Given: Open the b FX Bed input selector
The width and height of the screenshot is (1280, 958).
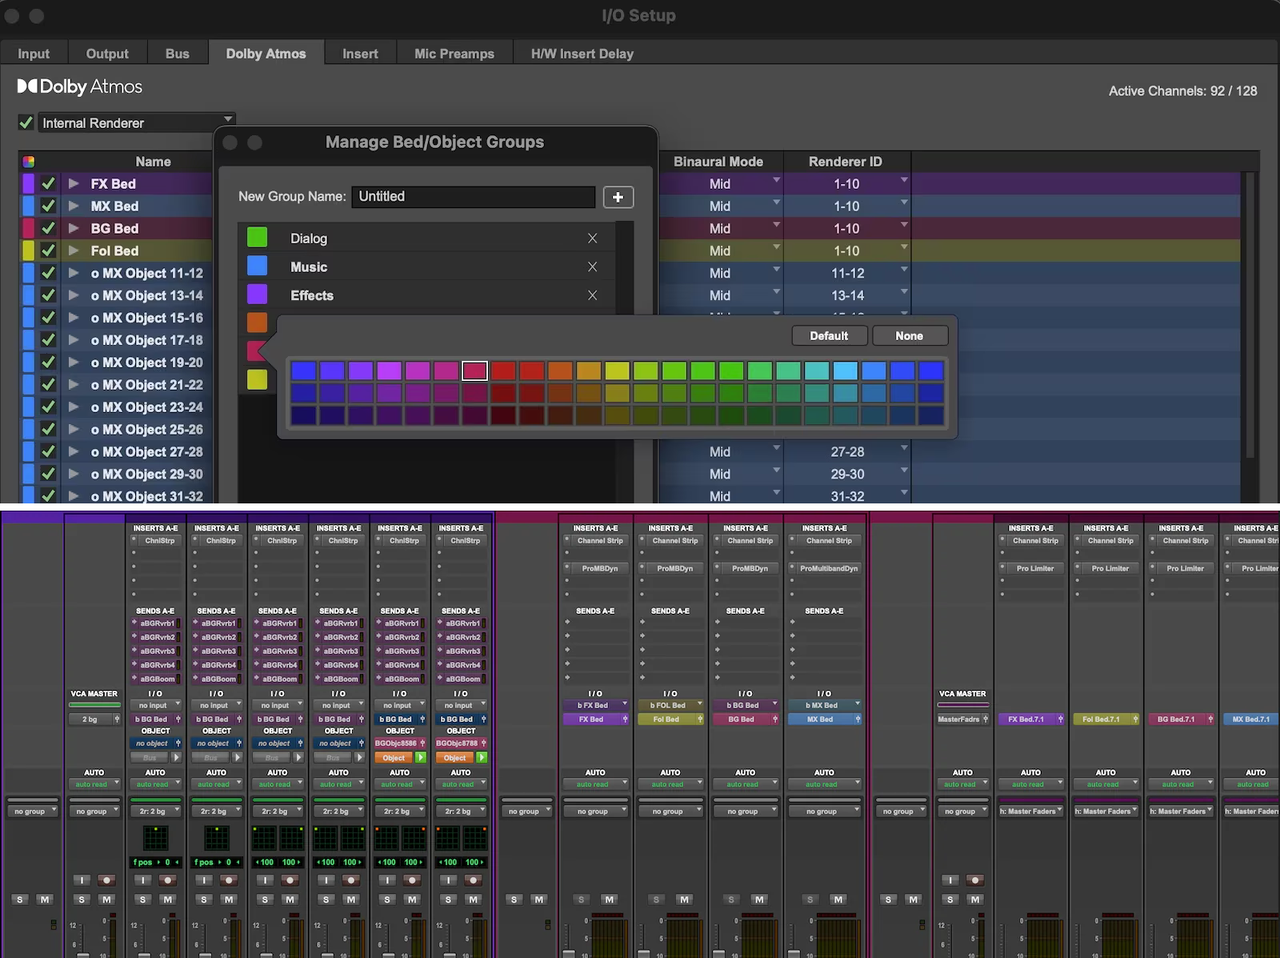Looking at the screenshot, I should 595,705.
